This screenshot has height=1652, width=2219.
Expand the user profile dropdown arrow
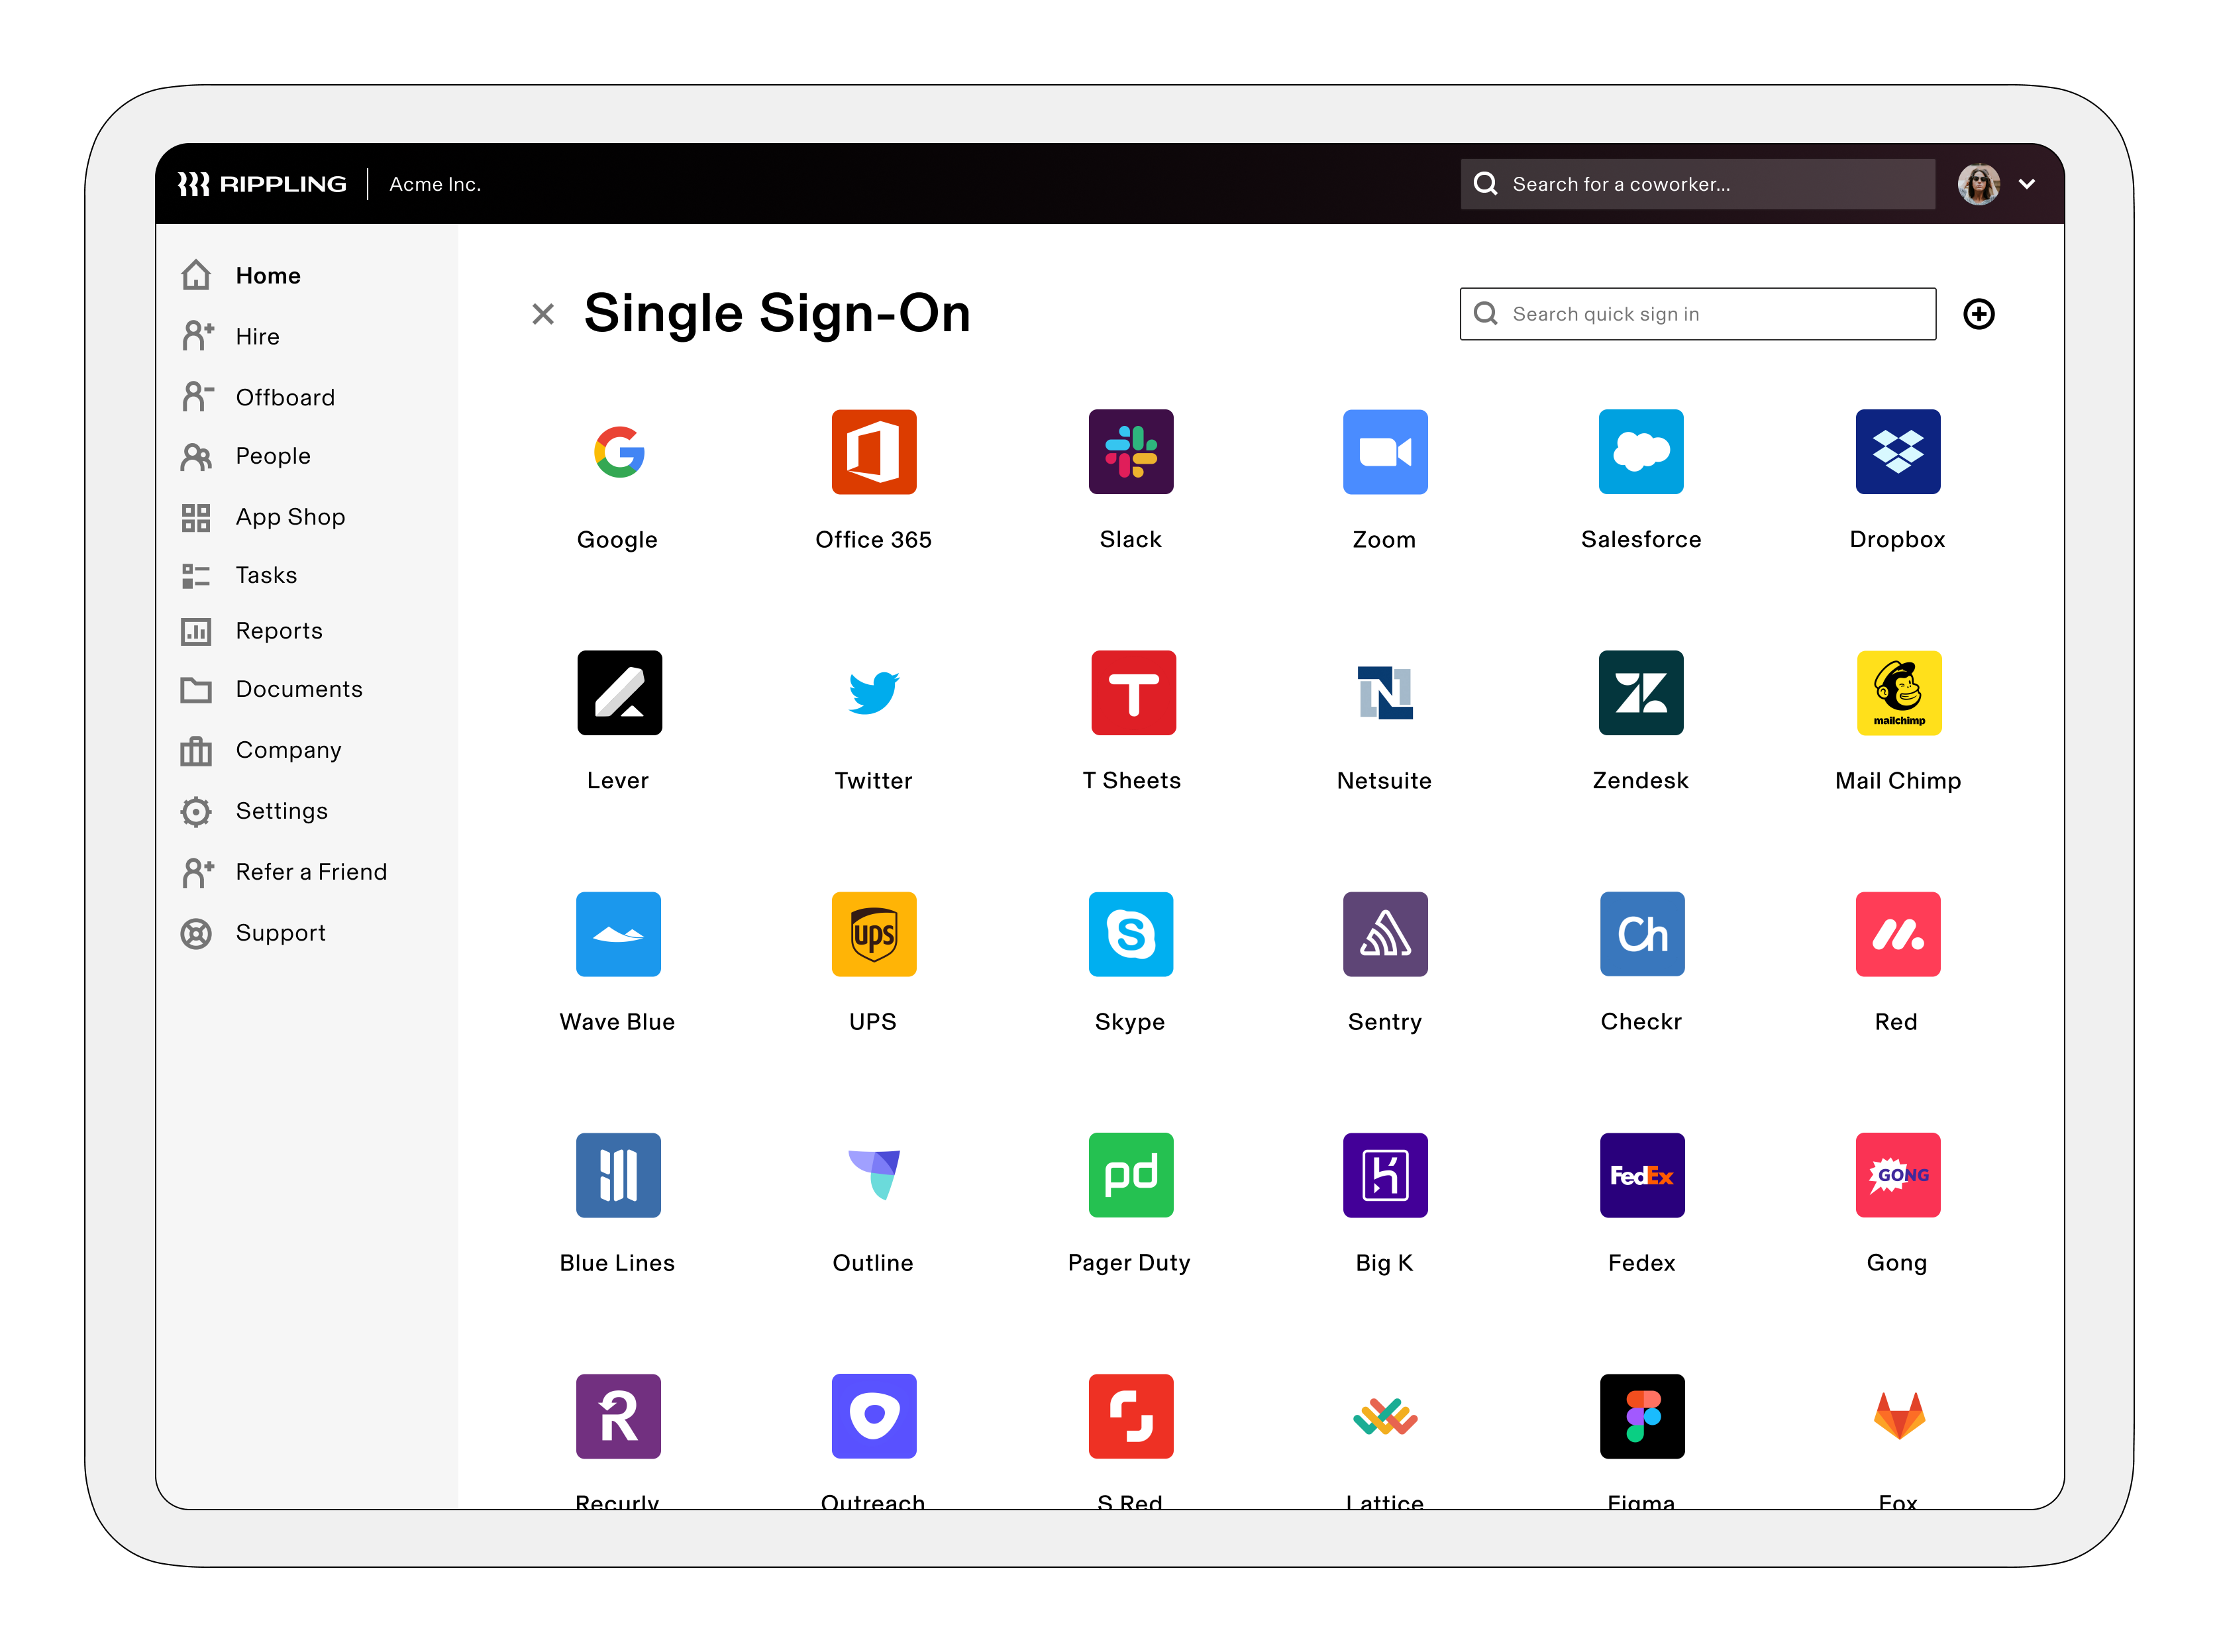[2026, 184]
